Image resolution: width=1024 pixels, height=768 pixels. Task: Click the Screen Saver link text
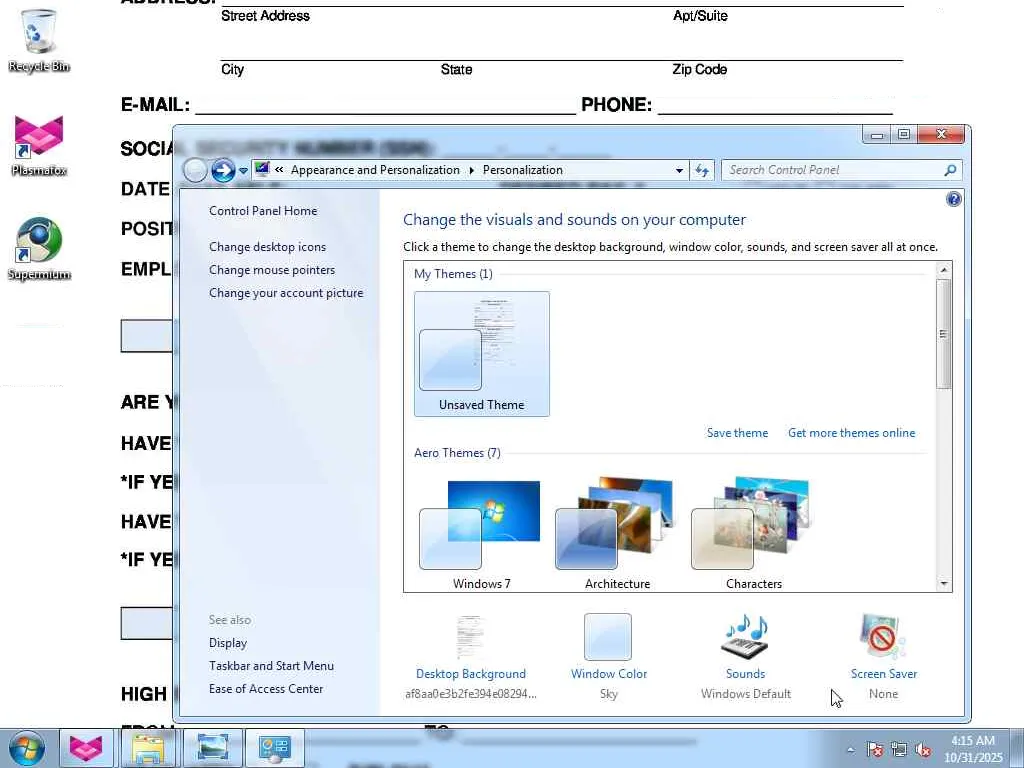point(884,674)
